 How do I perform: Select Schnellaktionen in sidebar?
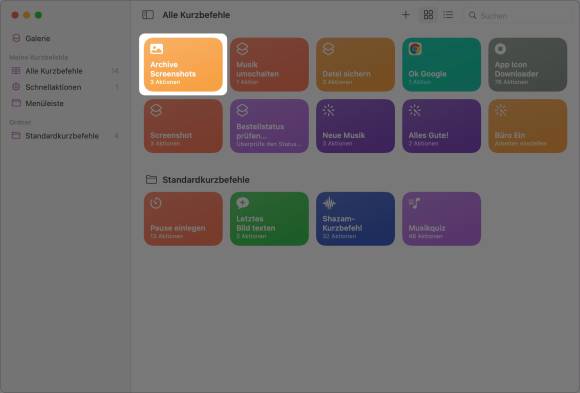coord(65,87)
